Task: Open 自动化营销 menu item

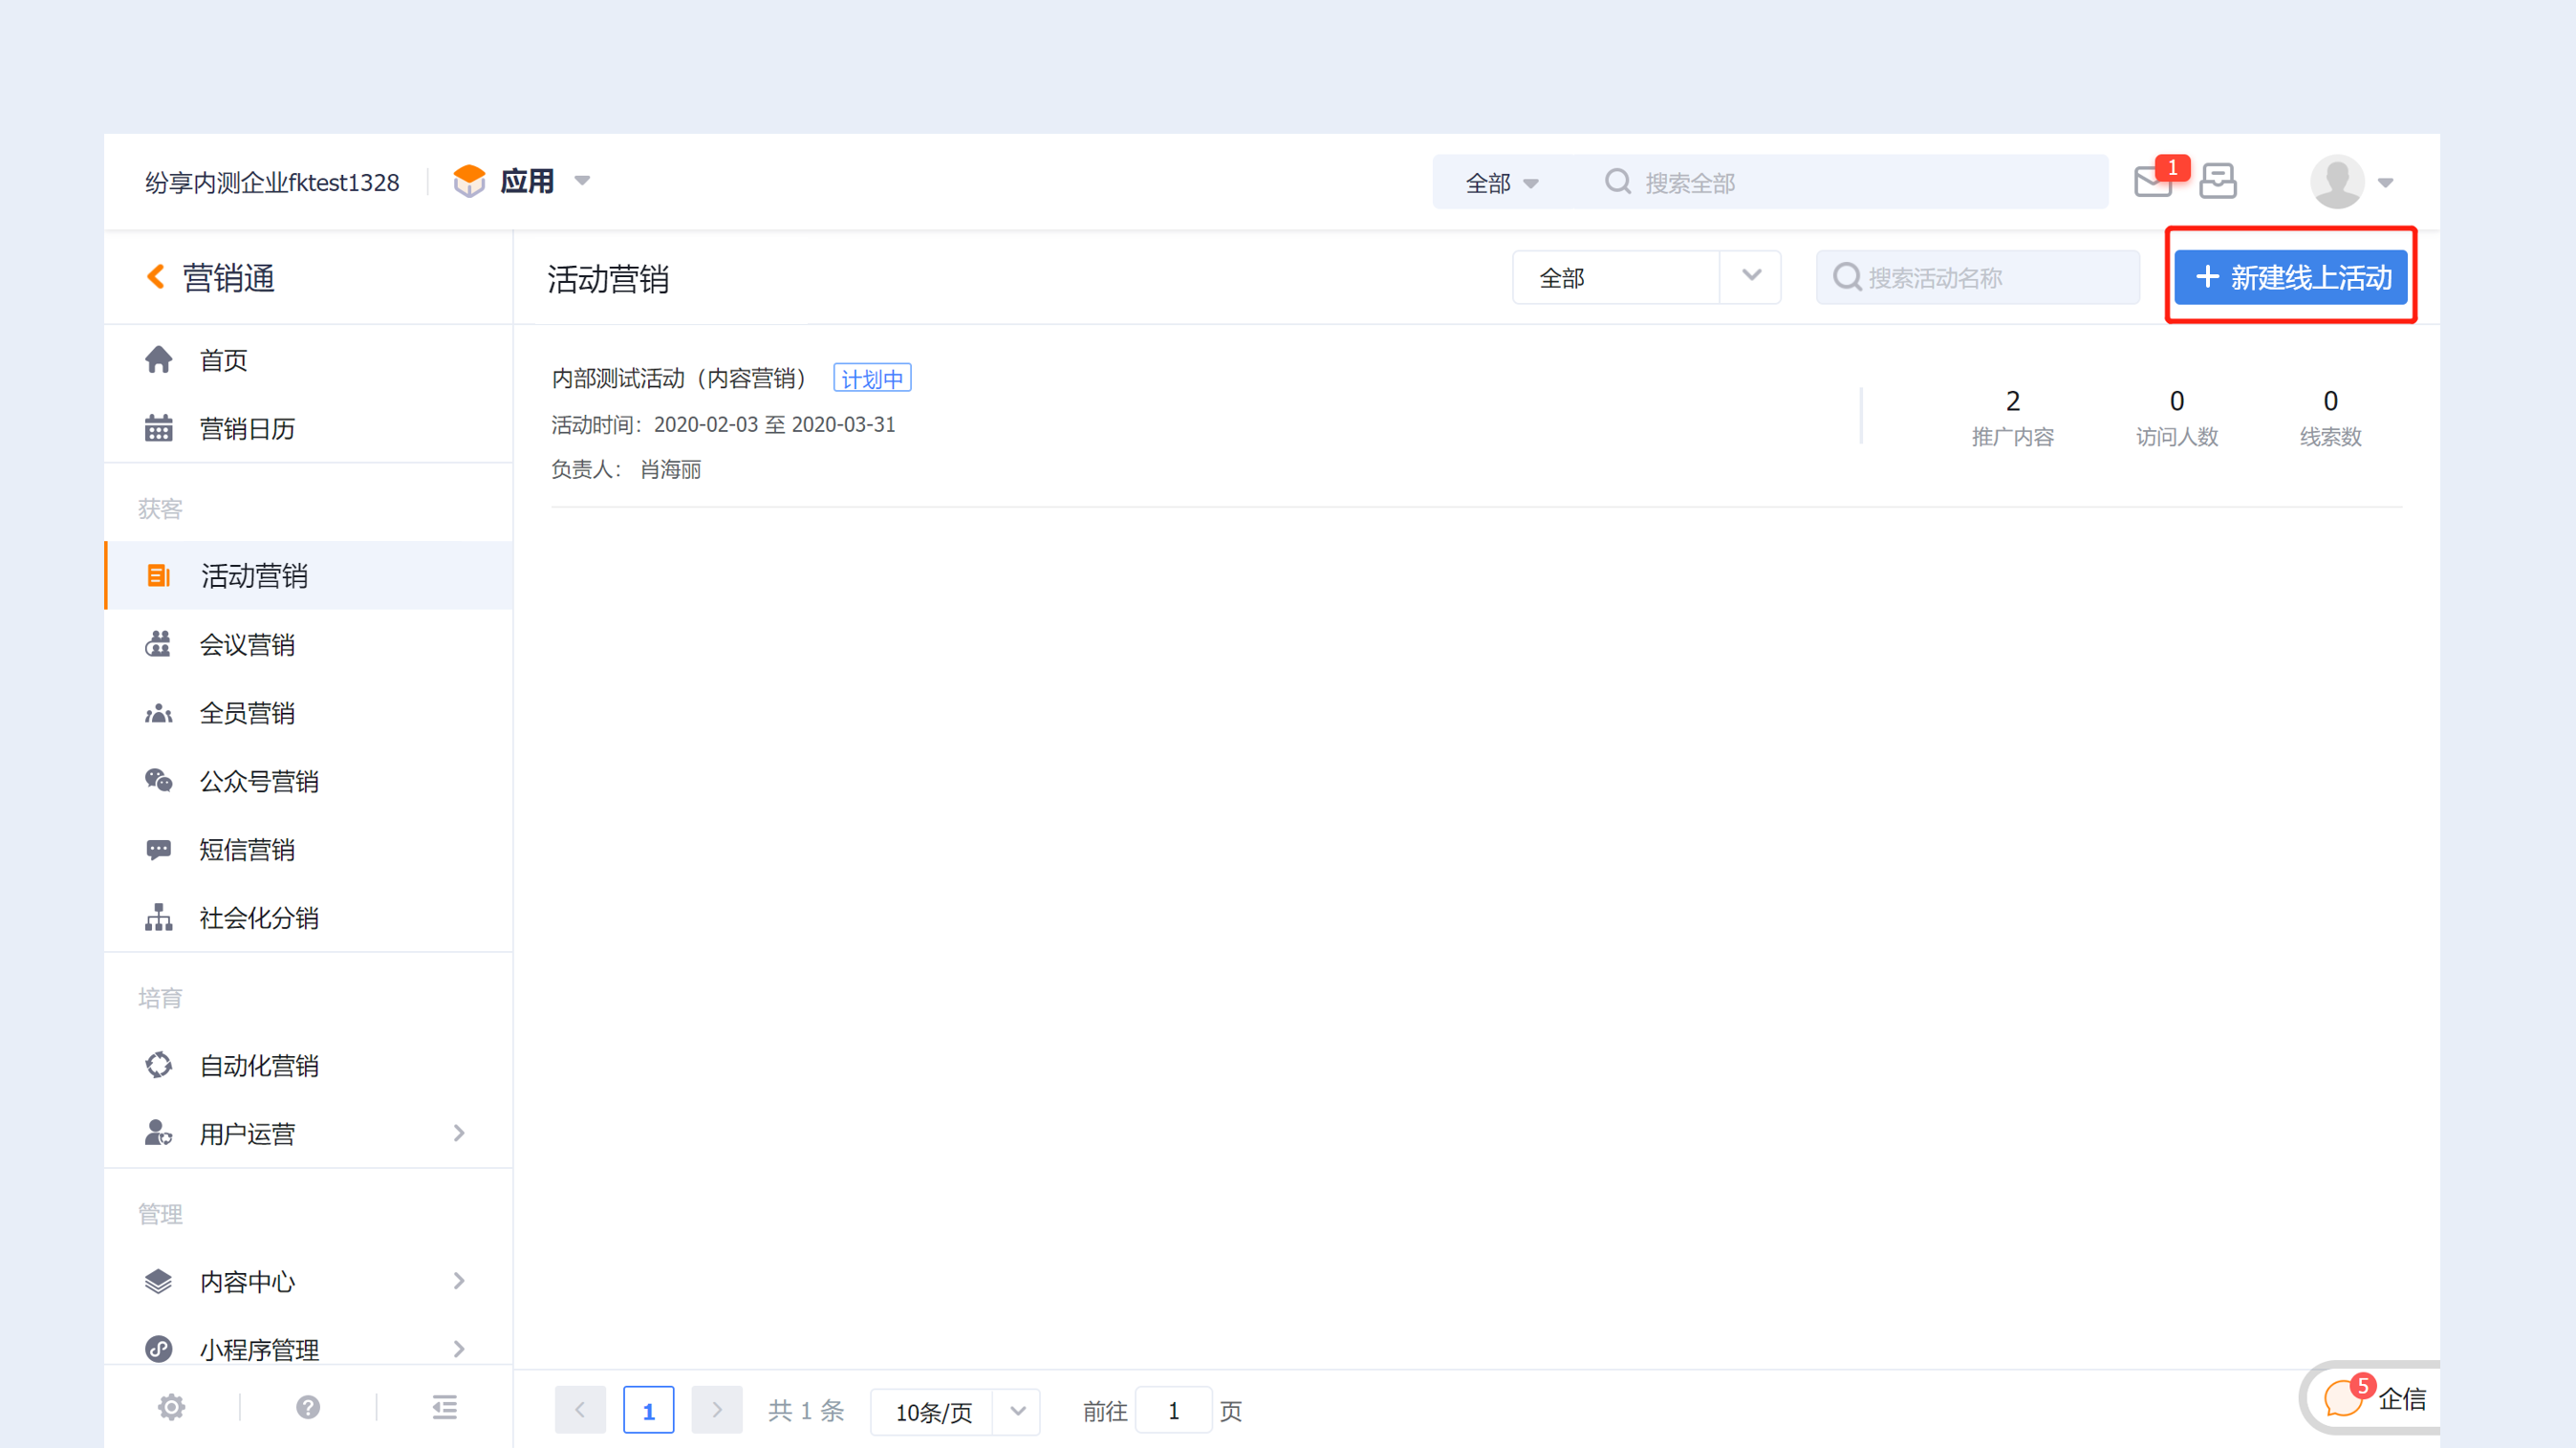Action: coord(308,1066)
